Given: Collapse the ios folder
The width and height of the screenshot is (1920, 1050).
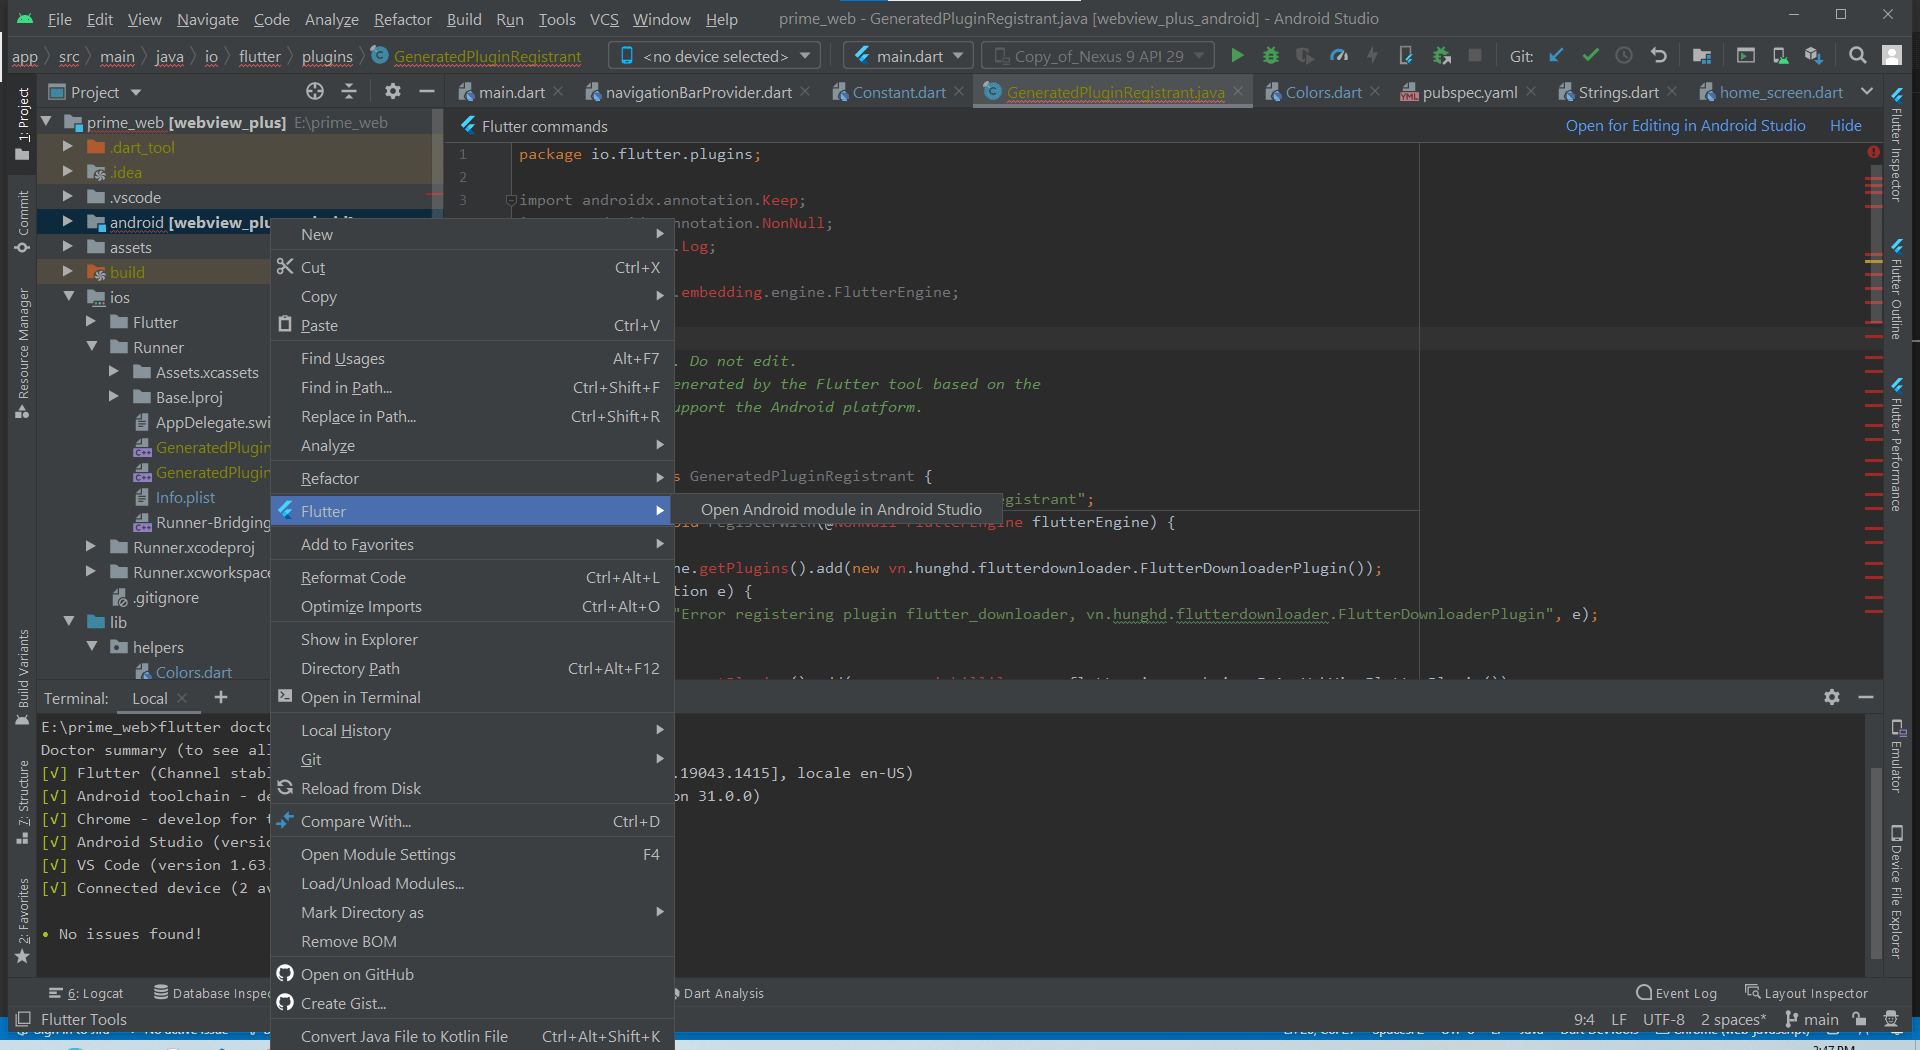Looking at the screenshot, I should tap(68, 297).
